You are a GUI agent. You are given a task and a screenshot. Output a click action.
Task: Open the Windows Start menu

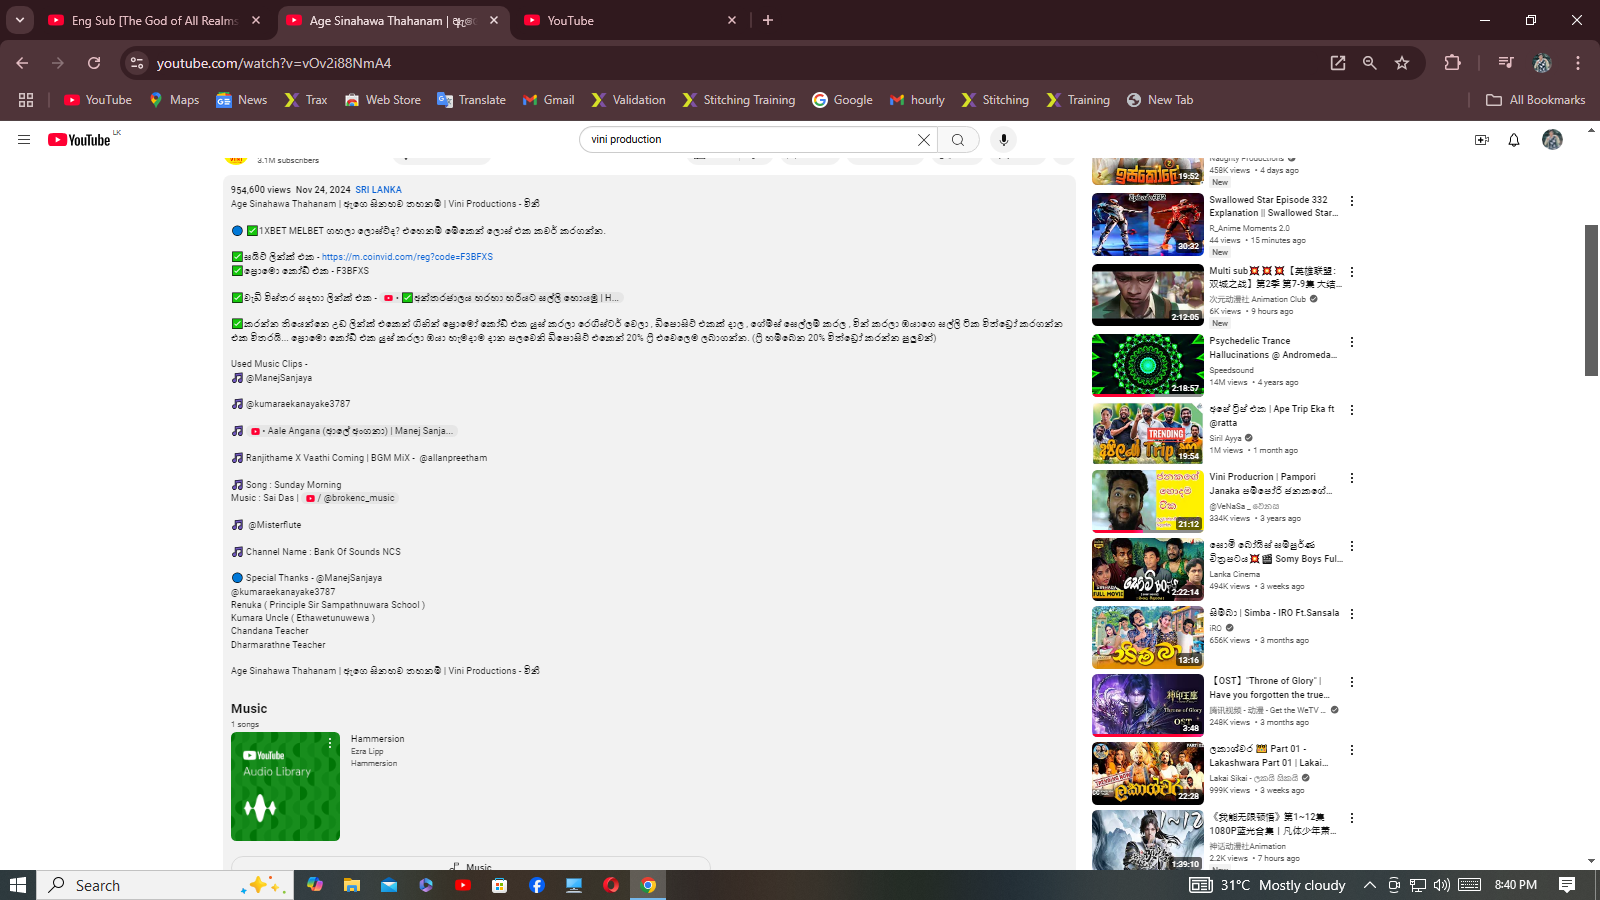[17, 885]
